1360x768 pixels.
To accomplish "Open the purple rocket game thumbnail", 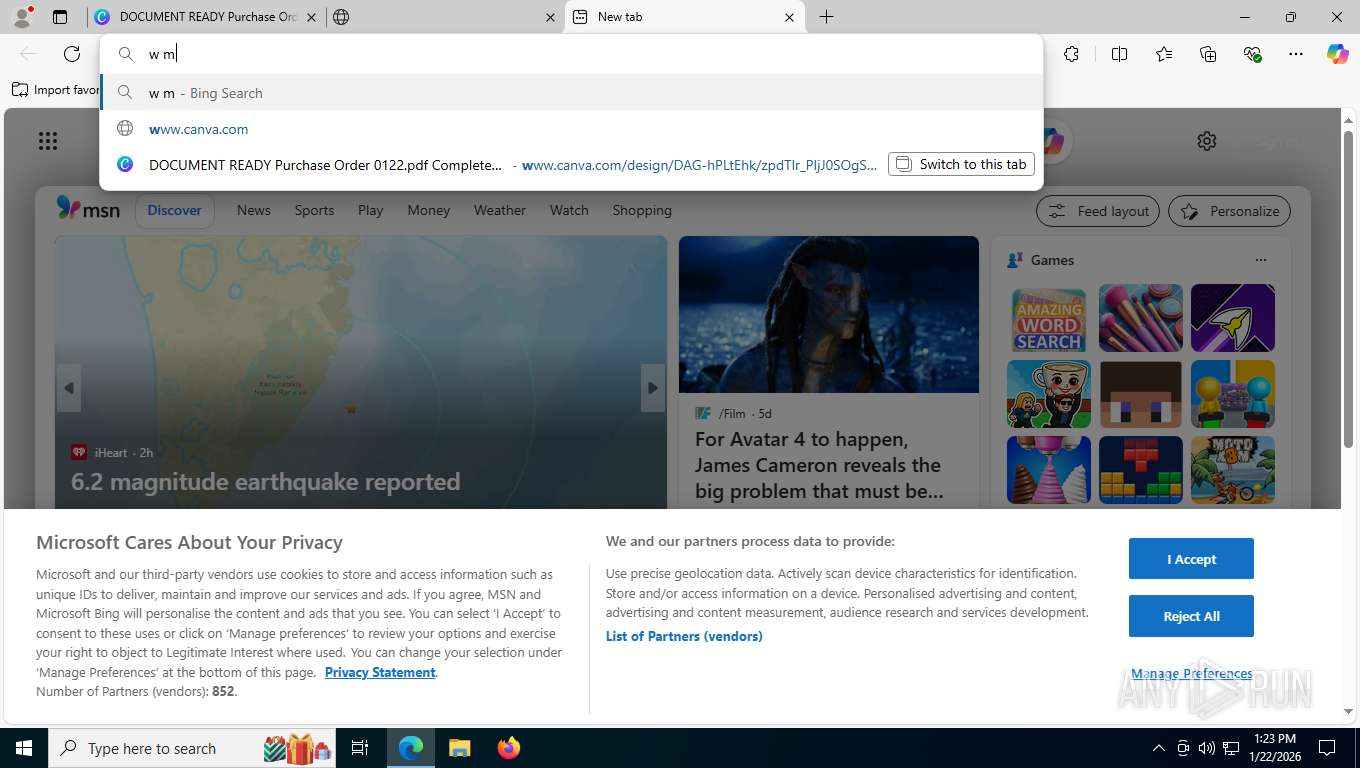I will [x=1233, y=318].
